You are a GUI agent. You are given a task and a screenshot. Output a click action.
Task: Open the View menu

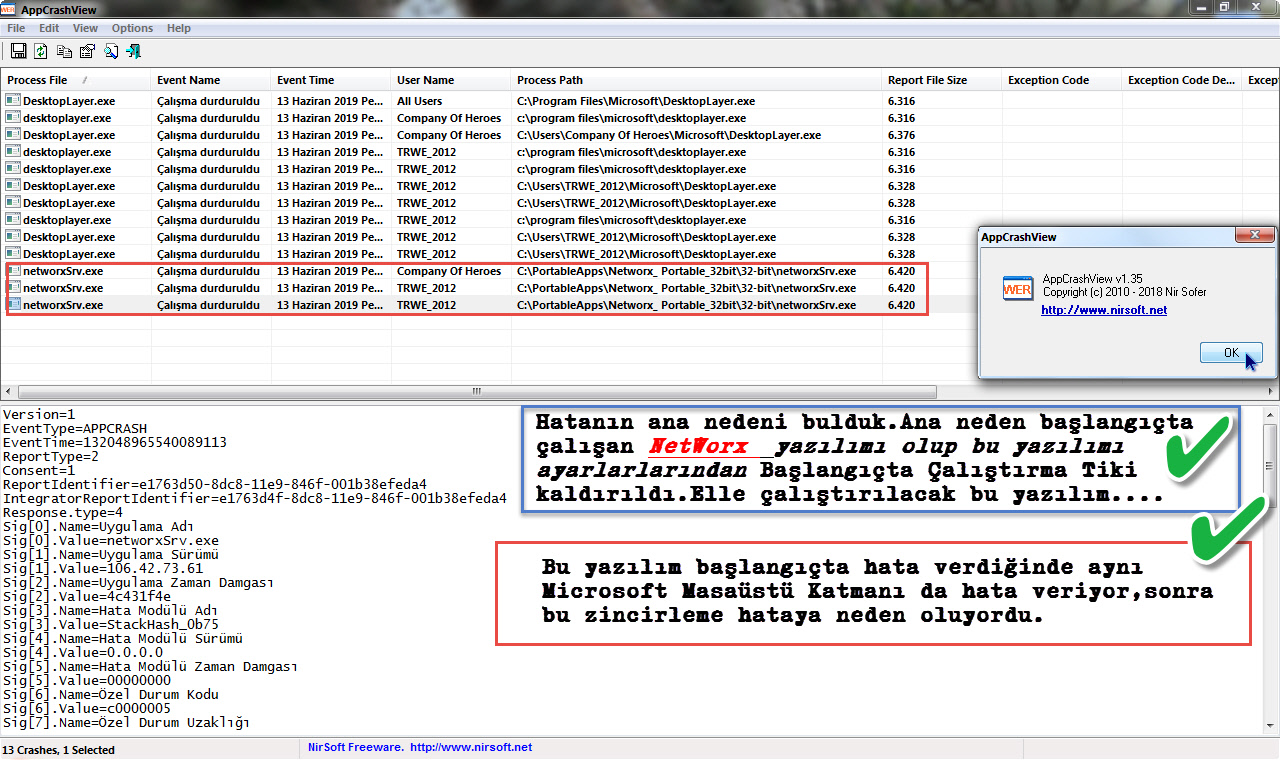pyautogui.click(x=85, y=28)
